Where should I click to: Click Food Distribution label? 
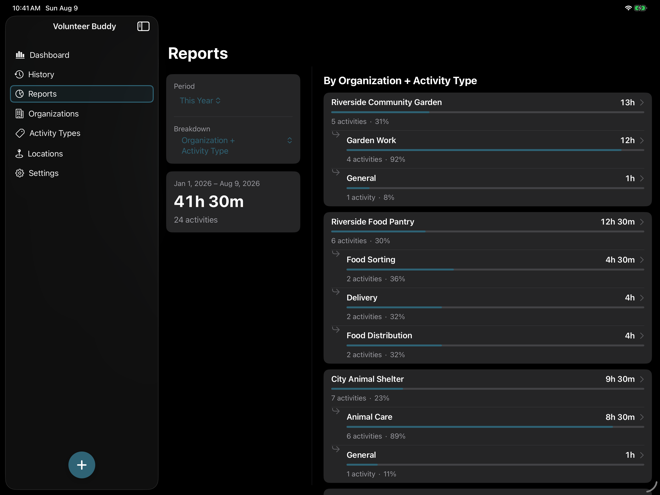pos(379,335)
